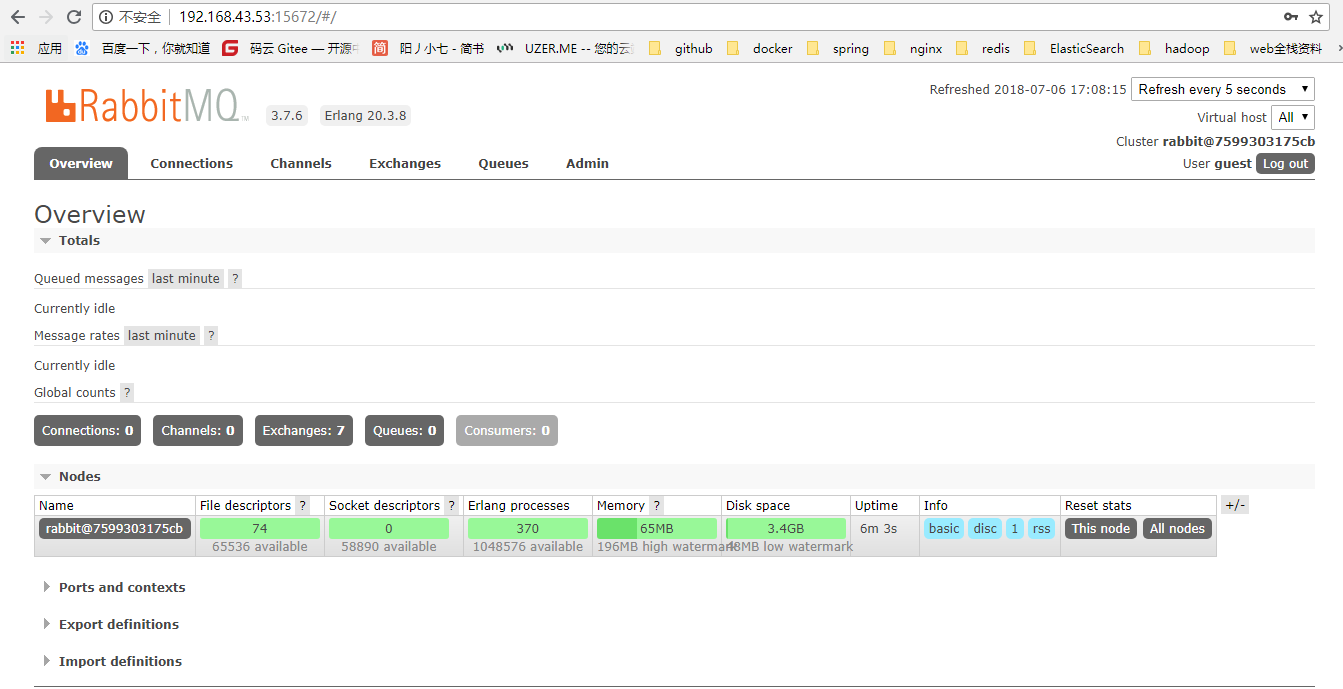Click the not-secure info icon
Image resolution: width=1343 pixels, height=689 pixels.
[107, 17]
